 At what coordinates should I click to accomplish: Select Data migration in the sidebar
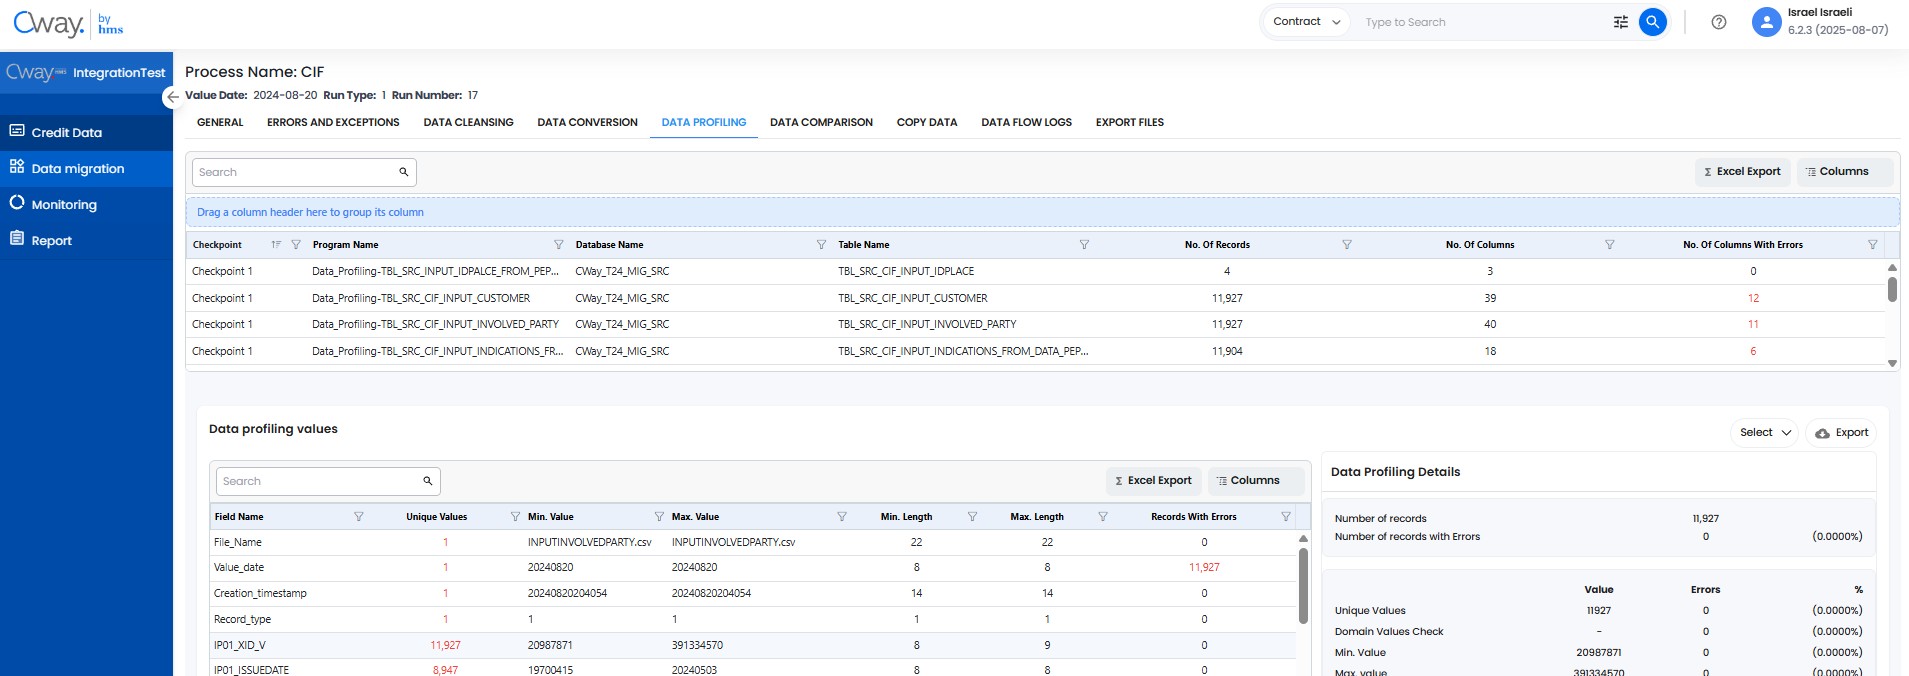[78, 169]
